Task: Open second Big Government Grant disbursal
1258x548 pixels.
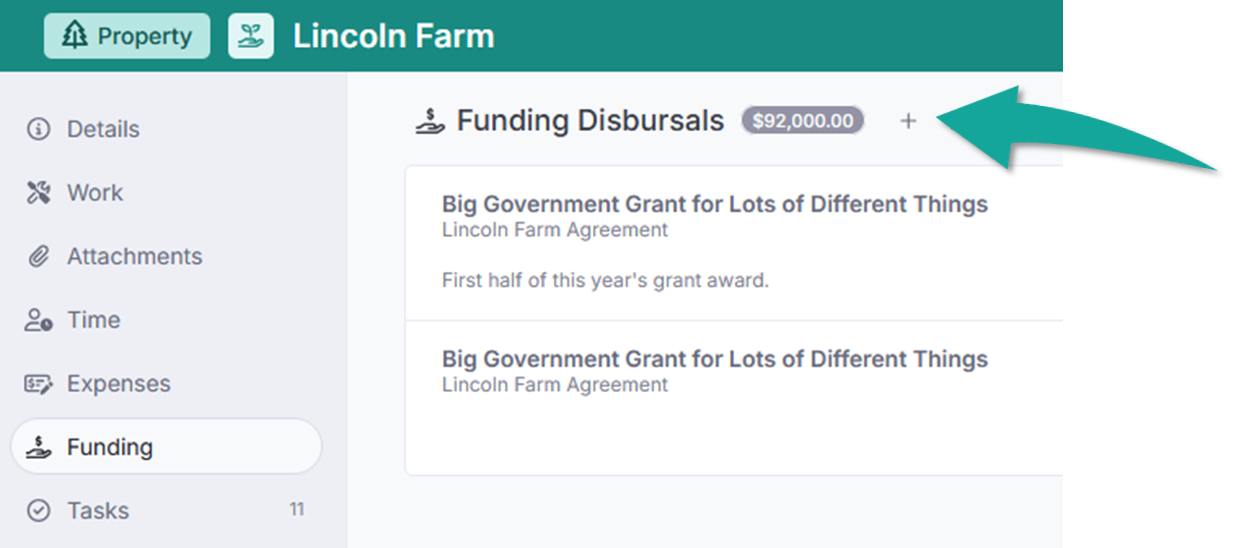Action: [x=714, y=360]
